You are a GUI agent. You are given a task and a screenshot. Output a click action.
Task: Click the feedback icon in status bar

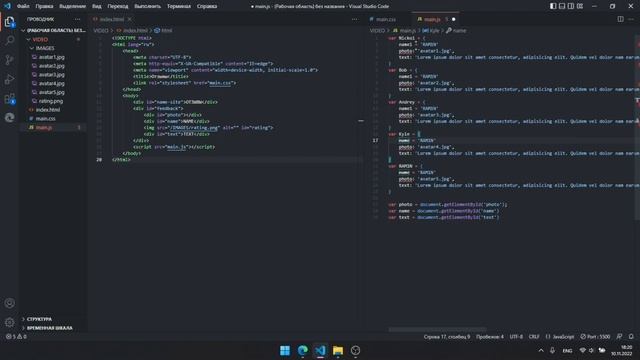click(619, 337)
